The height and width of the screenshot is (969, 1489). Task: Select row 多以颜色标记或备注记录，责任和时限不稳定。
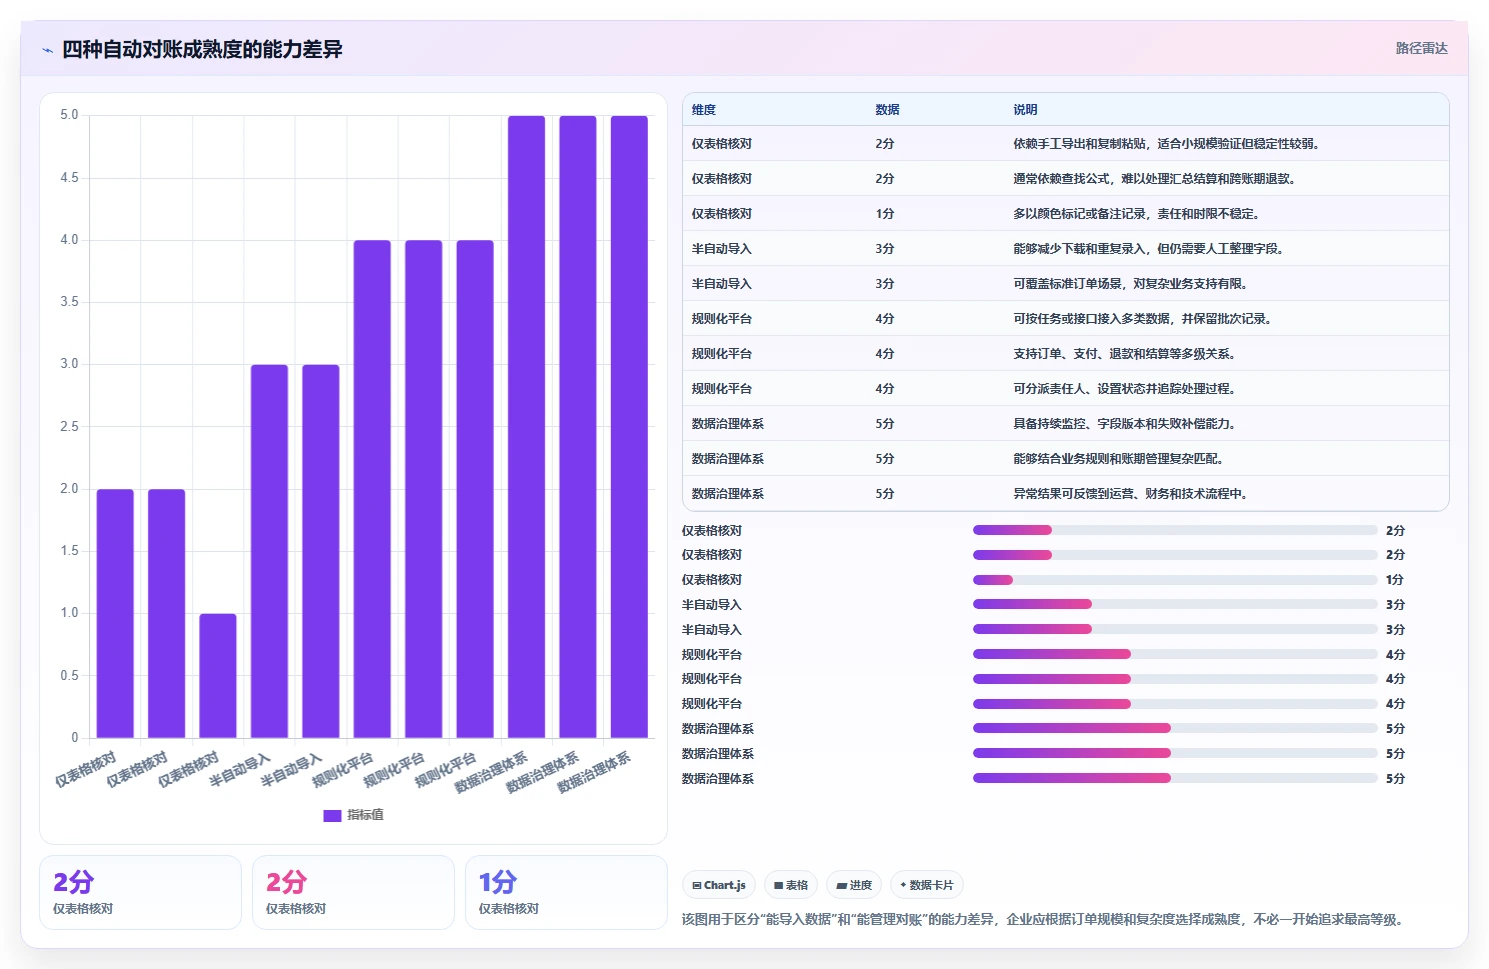point(1066,214)
